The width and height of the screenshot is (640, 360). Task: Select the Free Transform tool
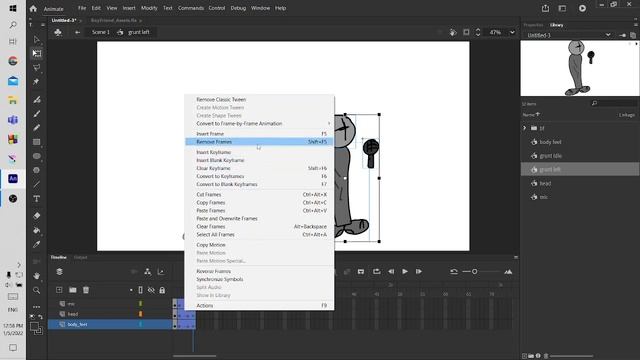click(x=37, y=53)
